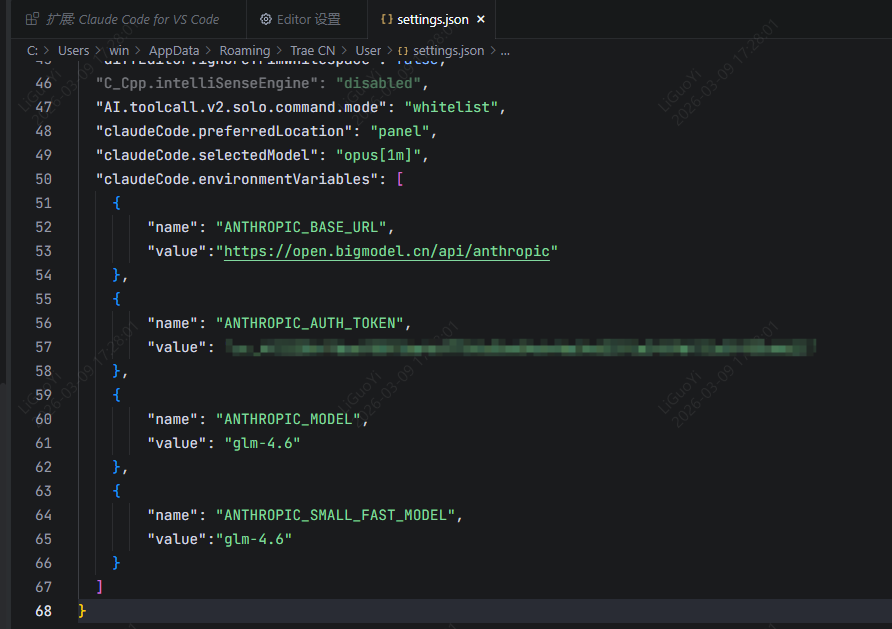Viewport: 892px width, 629px height.
Task: Select the Roaming breadcrumb segment
Action: 245,50
